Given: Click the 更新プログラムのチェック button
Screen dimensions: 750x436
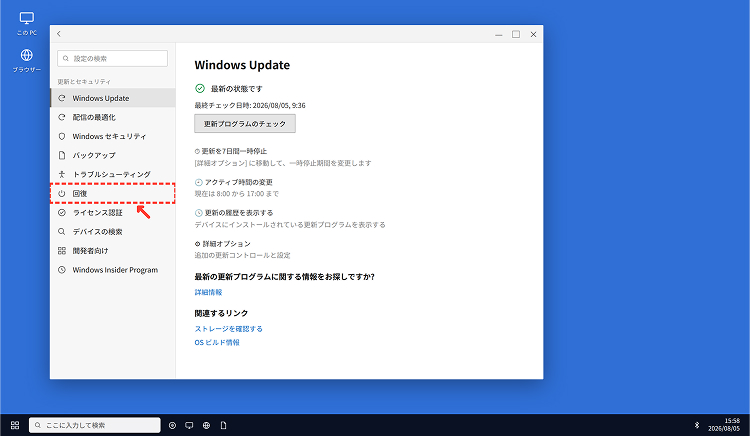Looking at the screenshot, I should (245, 123).
